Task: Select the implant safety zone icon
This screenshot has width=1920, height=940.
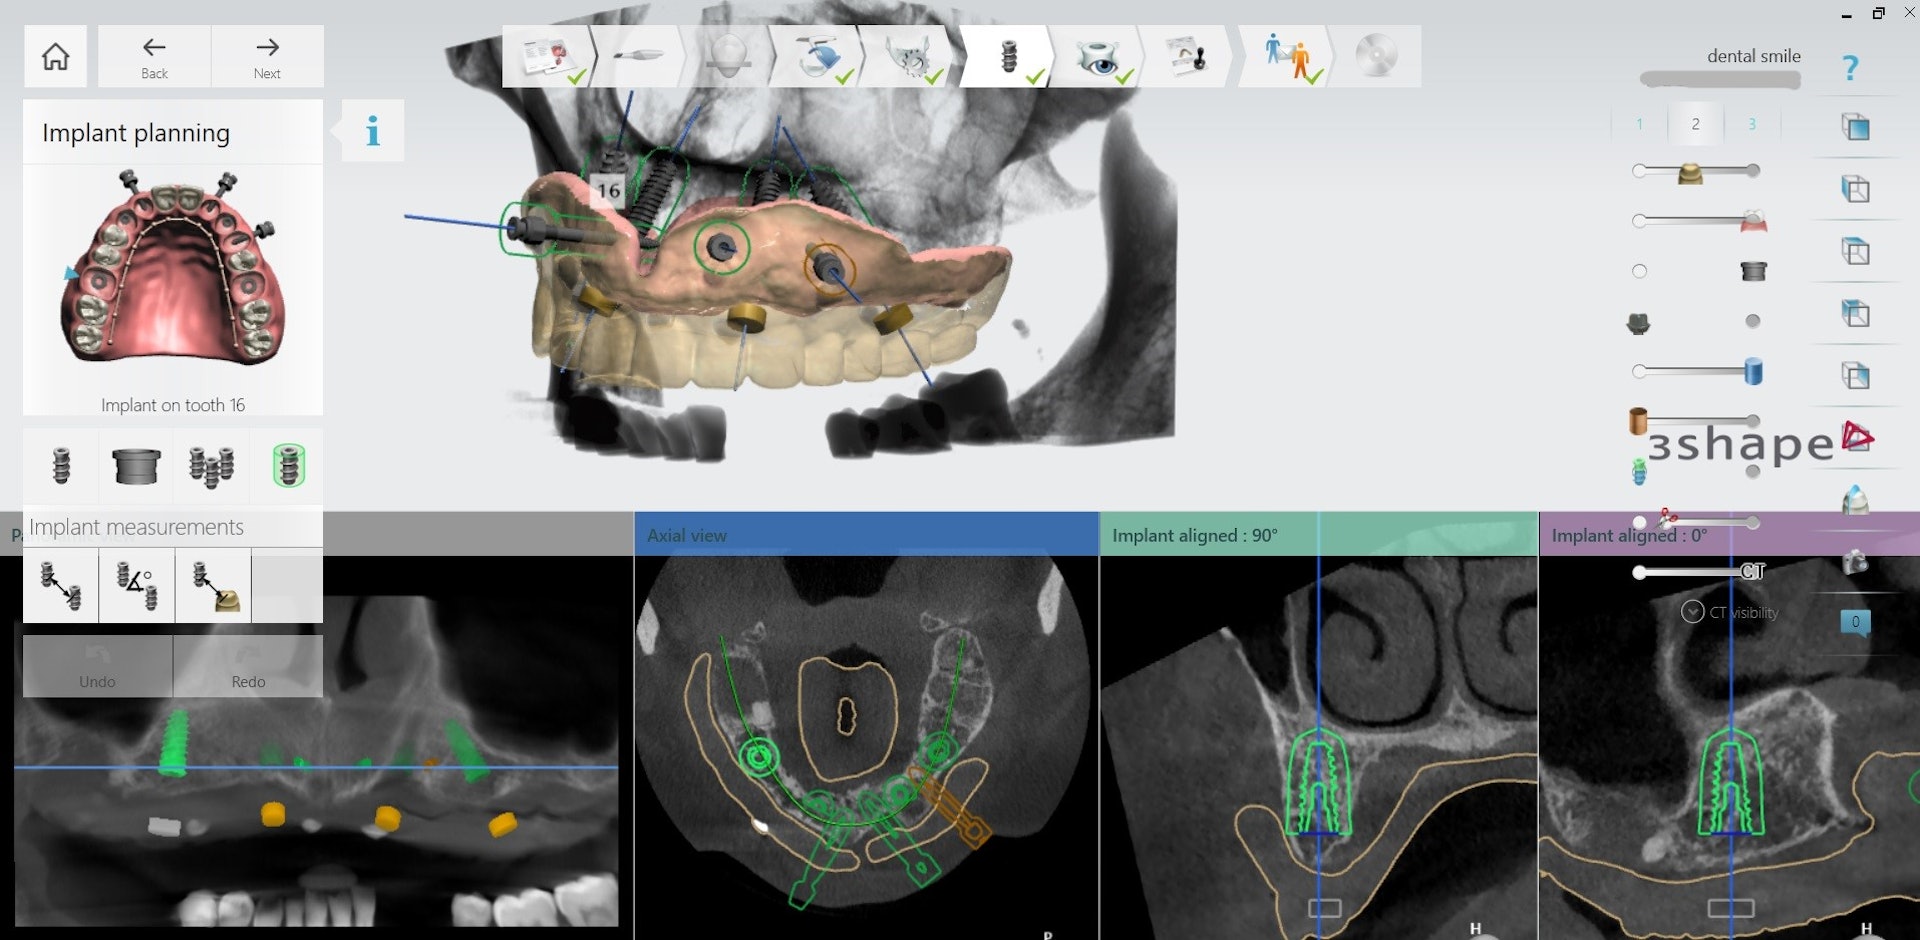Action: pyautogui.click(x=288, y=466)
